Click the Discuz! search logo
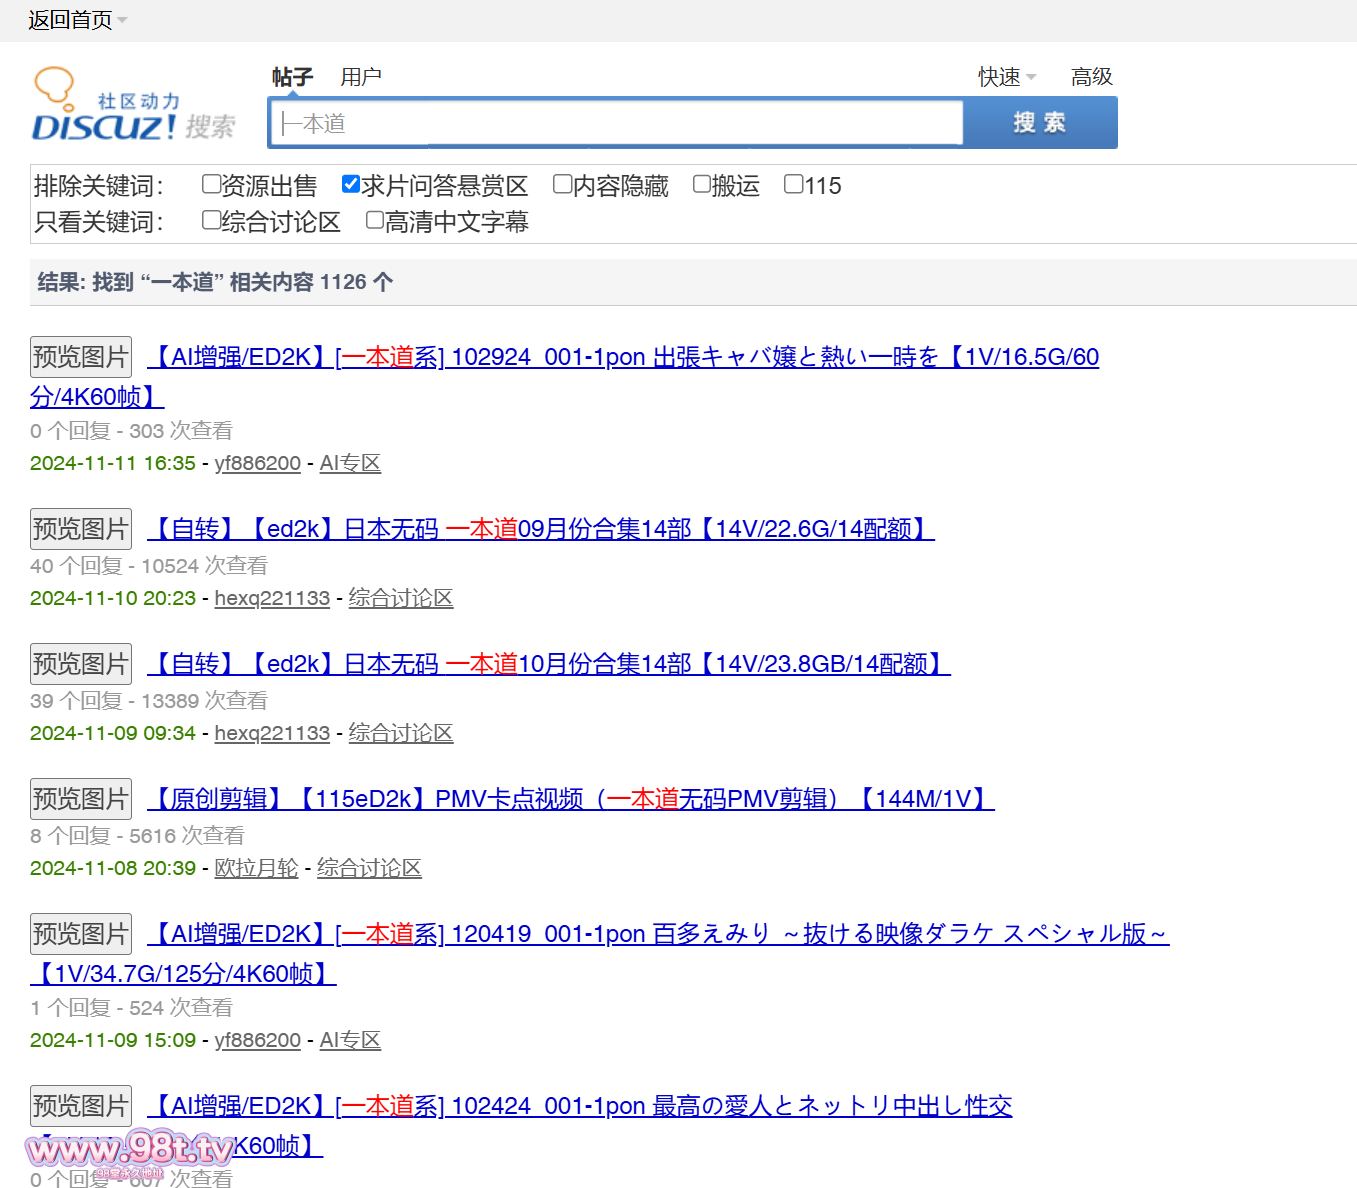1357x1188 pixels. point(134,105)
